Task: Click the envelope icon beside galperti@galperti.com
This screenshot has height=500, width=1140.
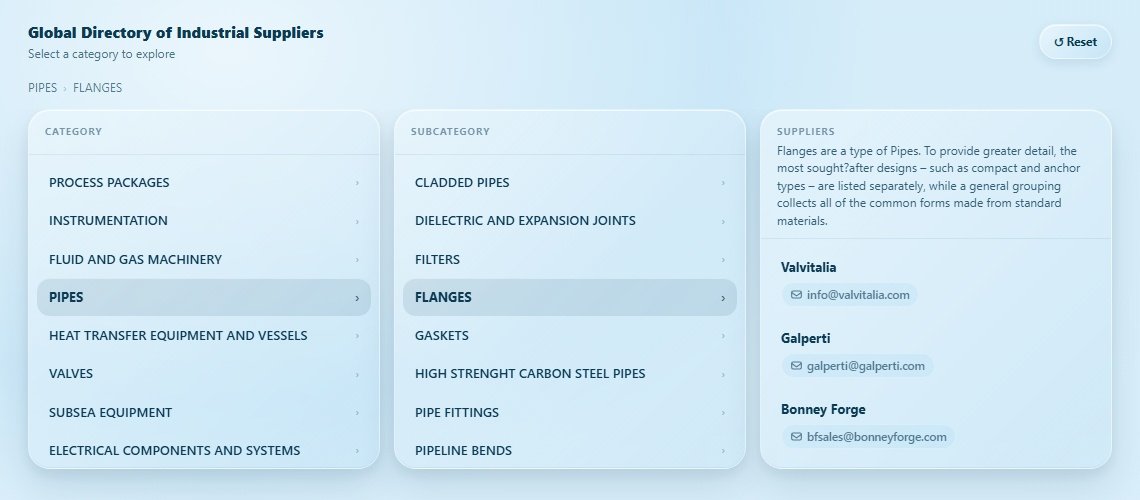Action: pos(796,366)
